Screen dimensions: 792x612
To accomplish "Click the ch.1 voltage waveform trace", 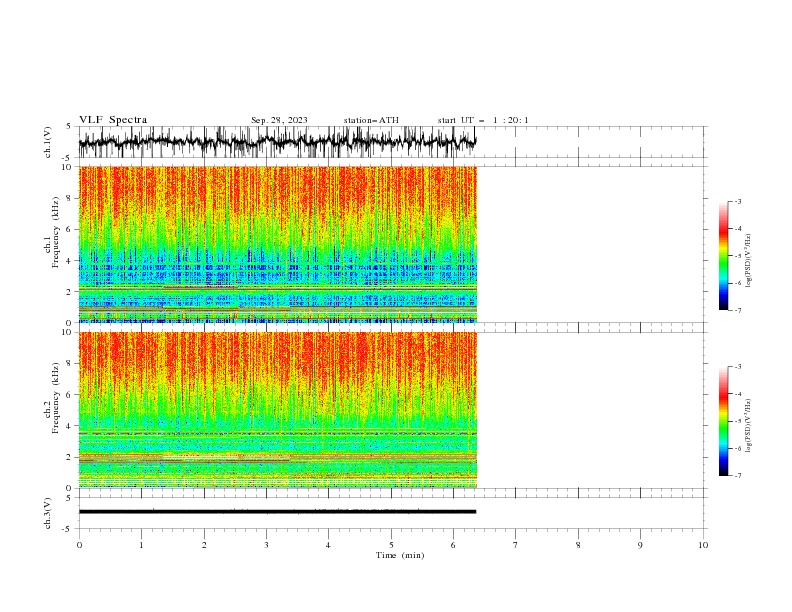I will pyautogui.click(x=277, y=142).
